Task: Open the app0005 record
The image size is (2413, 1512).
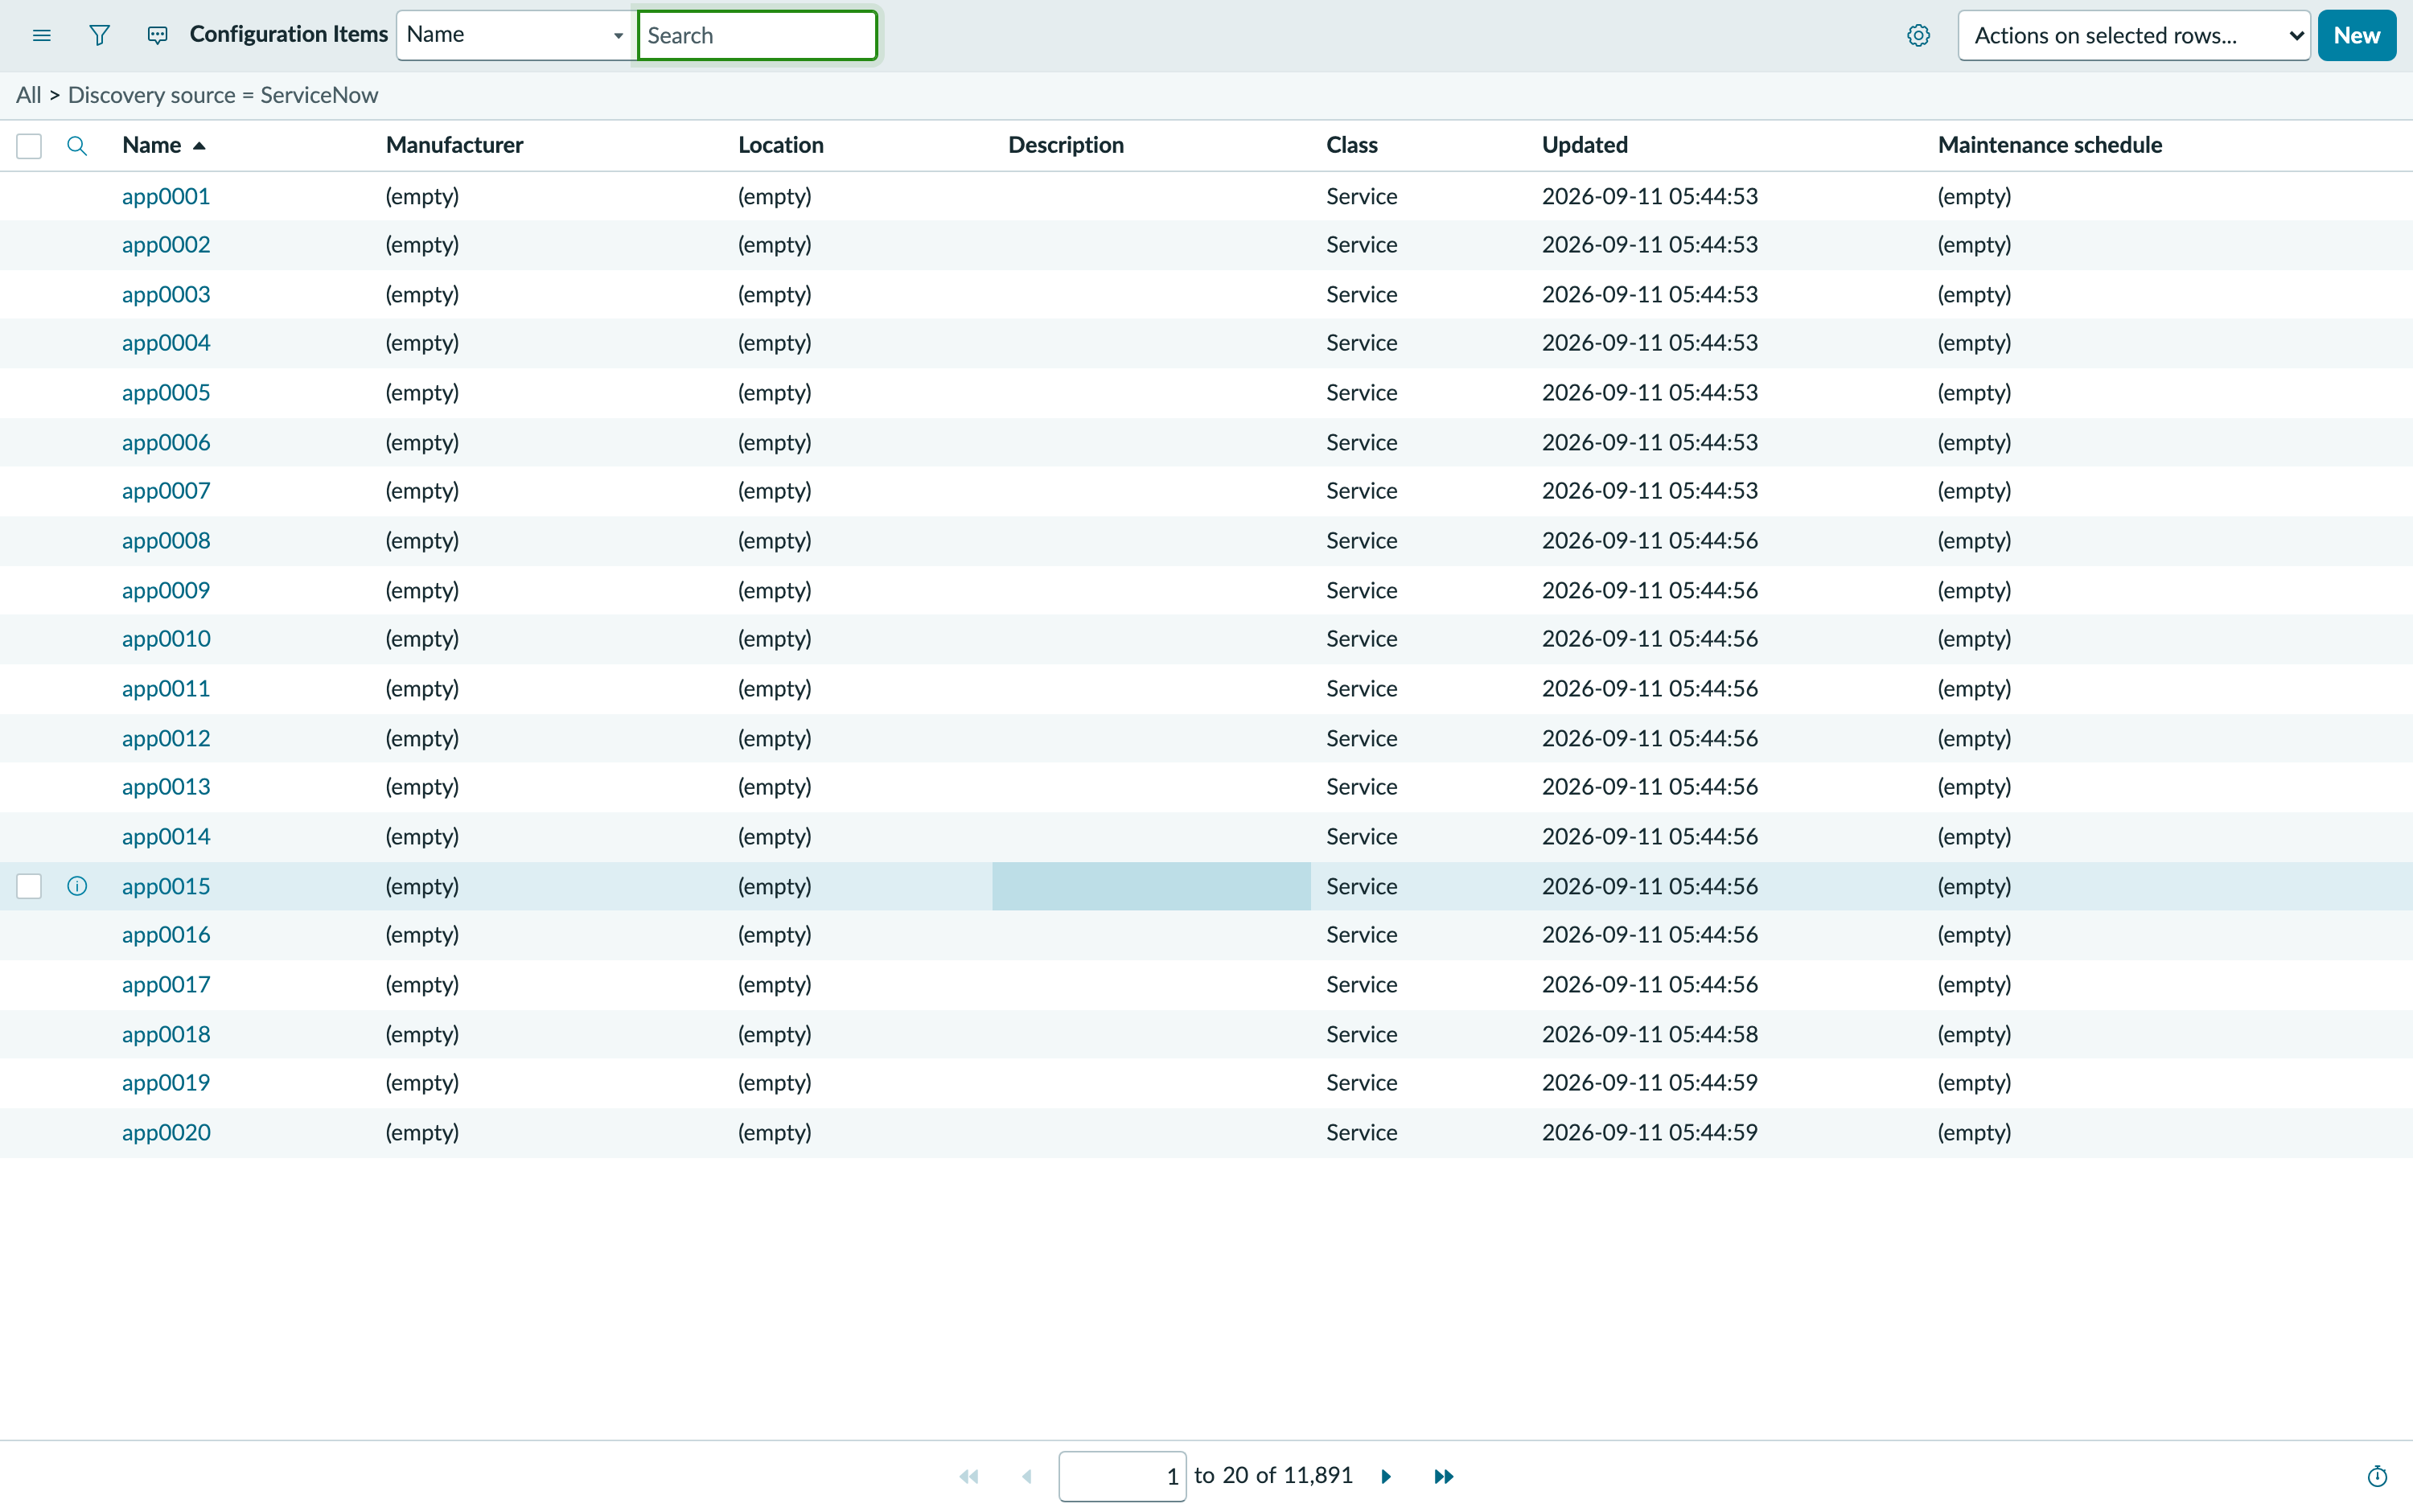Action: coord(166,392)
